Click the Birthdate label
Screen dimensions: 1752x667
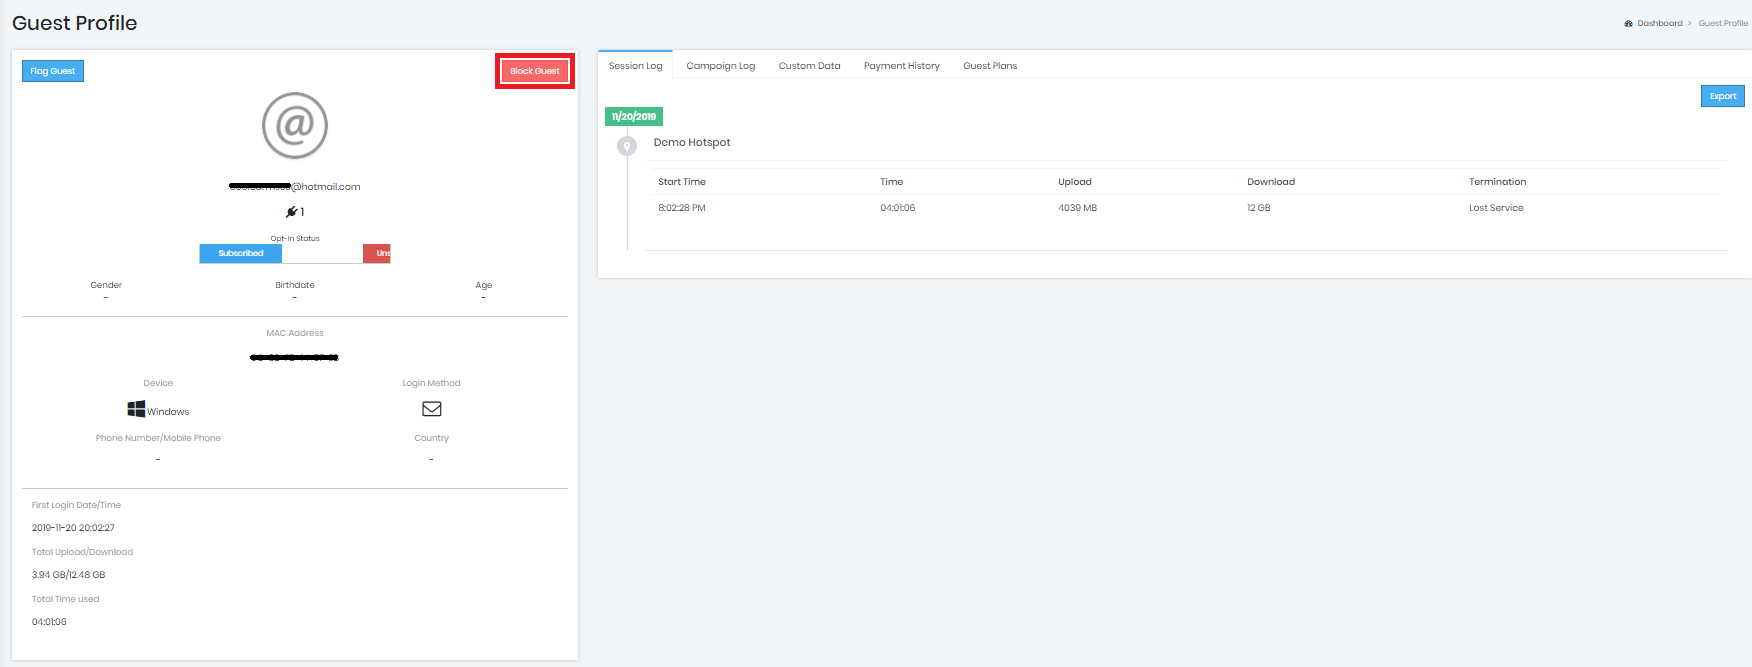tap(295, 285)
